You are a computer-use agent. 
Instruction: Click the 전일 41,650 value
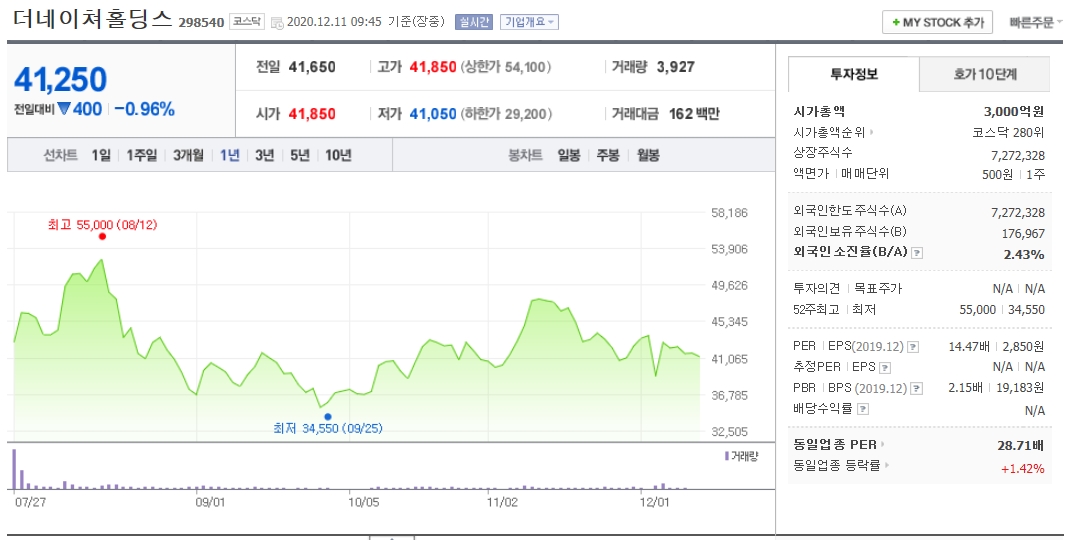point(312,67)
